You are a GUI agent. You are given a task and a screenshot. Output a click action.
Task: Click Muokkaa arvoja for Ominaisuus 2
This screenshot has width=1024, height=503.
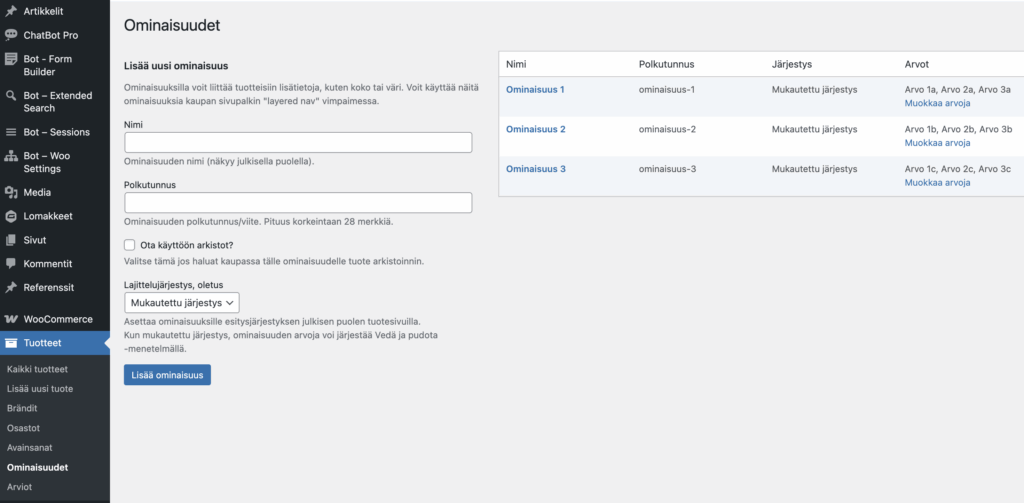click(937, 143)
